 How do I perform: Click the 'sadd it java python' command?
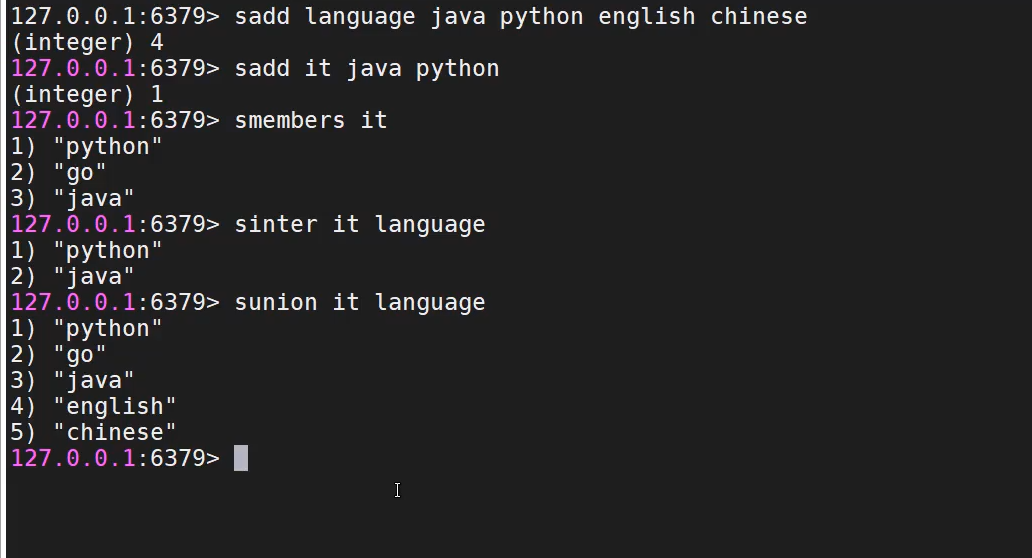(366, 68)
